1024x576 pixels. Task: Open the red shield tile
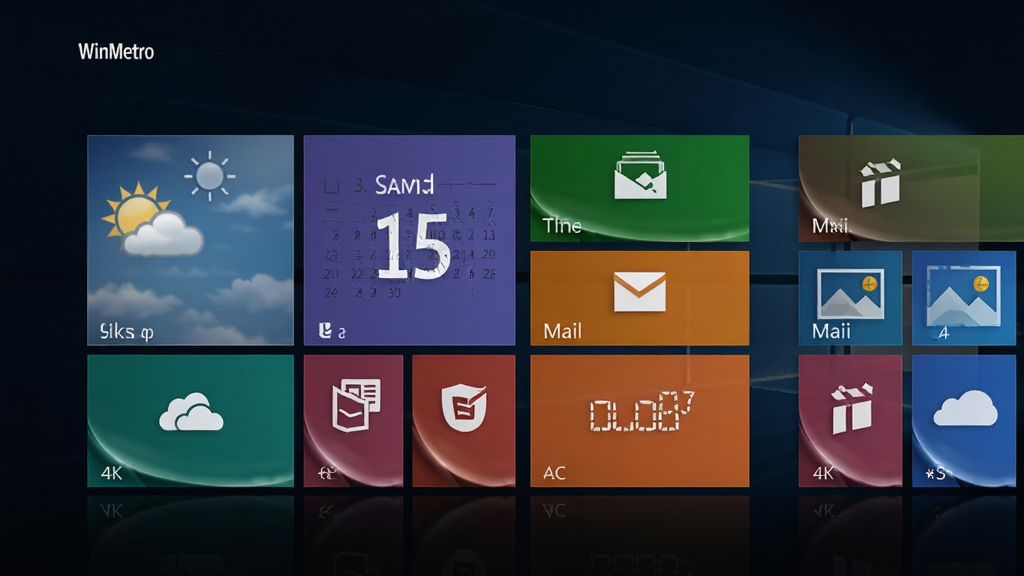pos(464,421)
